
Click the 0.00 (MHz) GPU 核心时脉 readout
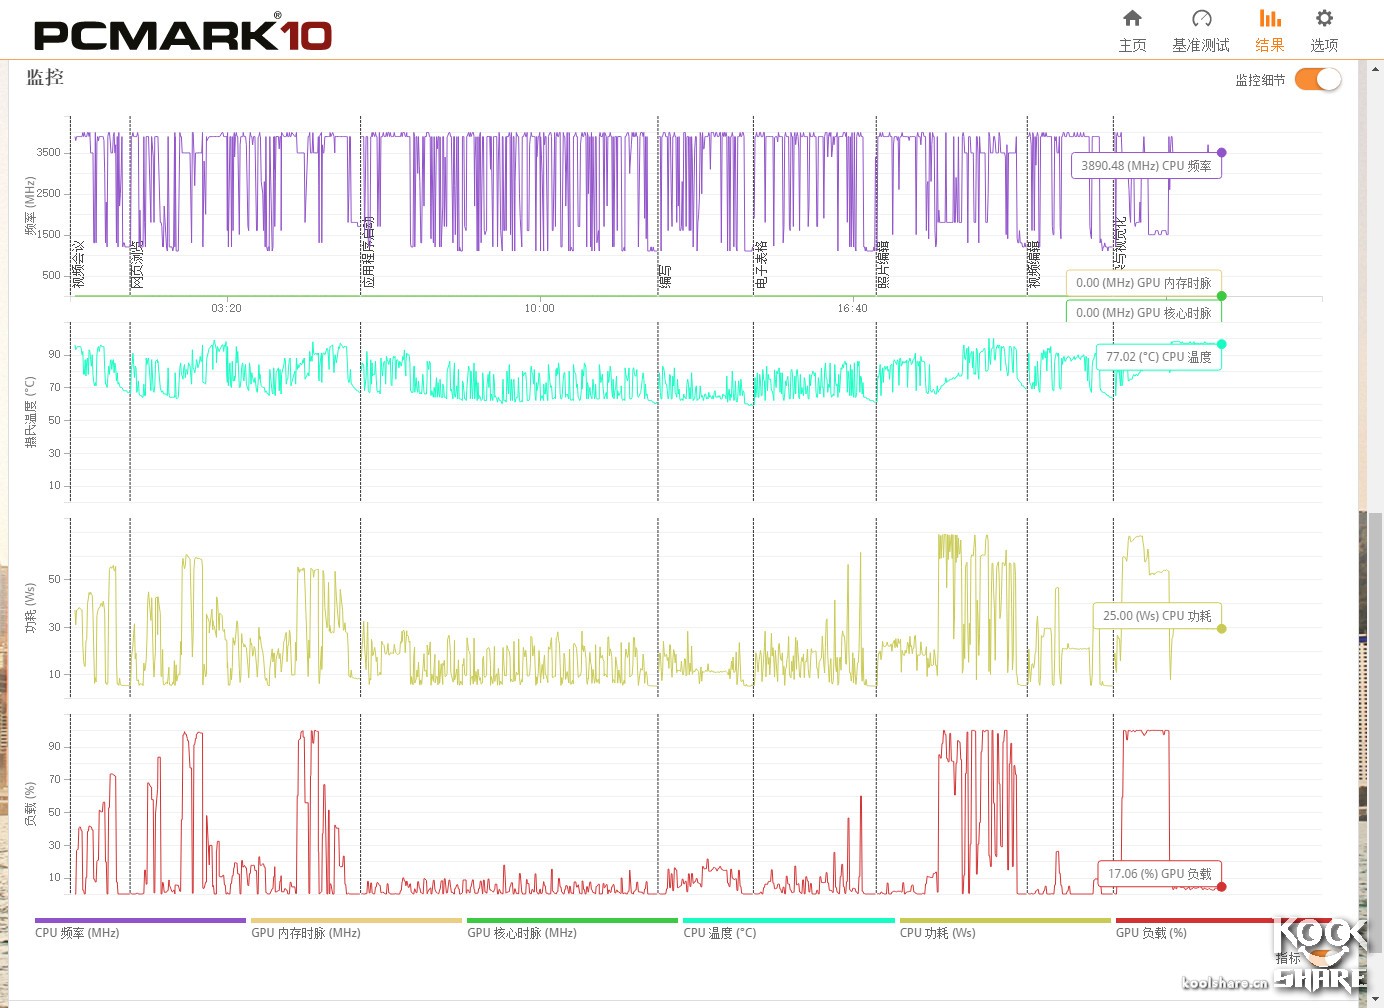pos(1143,313)
